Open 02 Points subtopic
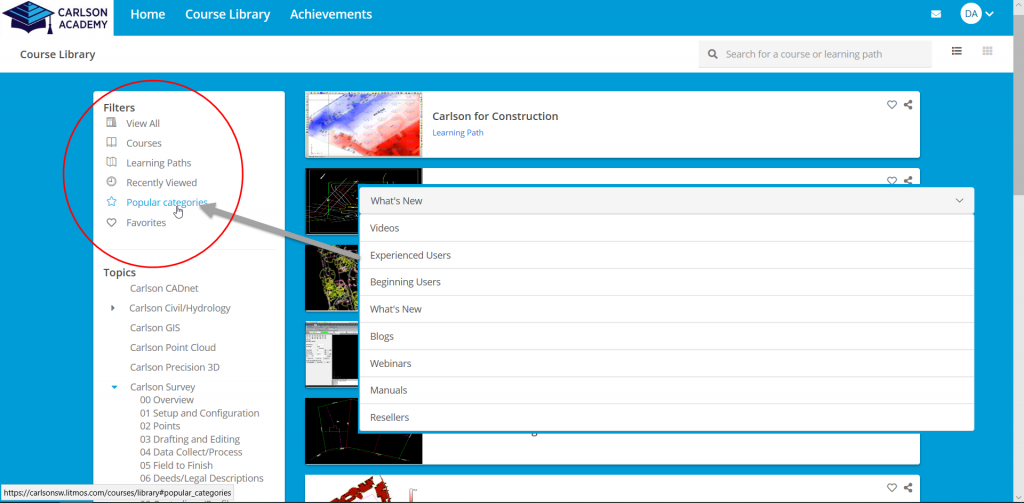This screenshot has width=1024, height=503. [160, 426]
